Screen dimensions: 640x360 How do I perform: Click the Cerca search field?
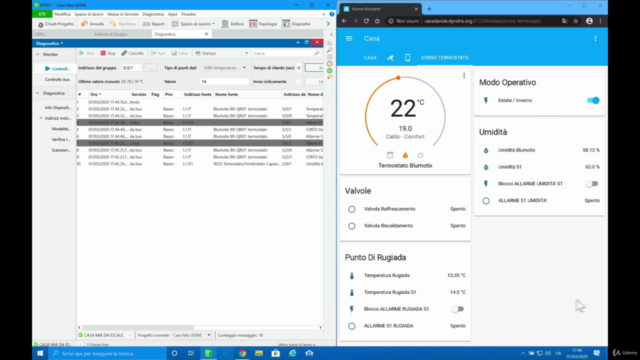click(286, 53)
